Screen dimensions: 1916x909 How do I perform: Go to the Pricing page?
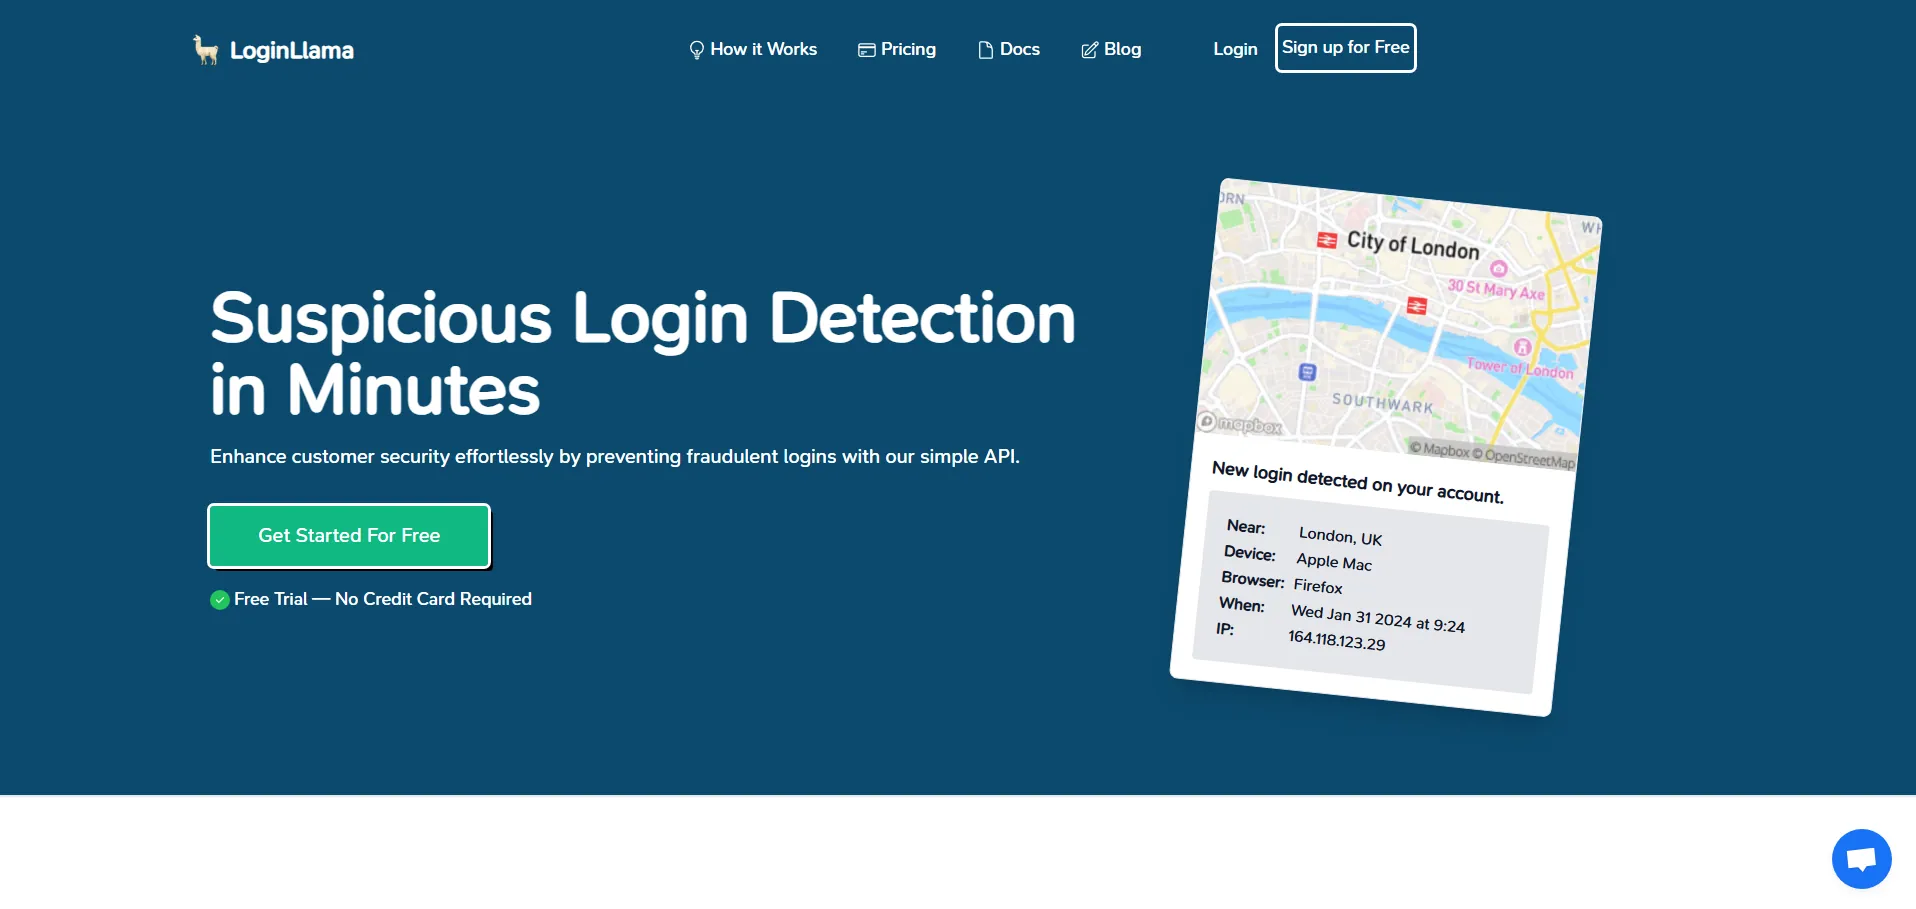click(x=907, y=49)
